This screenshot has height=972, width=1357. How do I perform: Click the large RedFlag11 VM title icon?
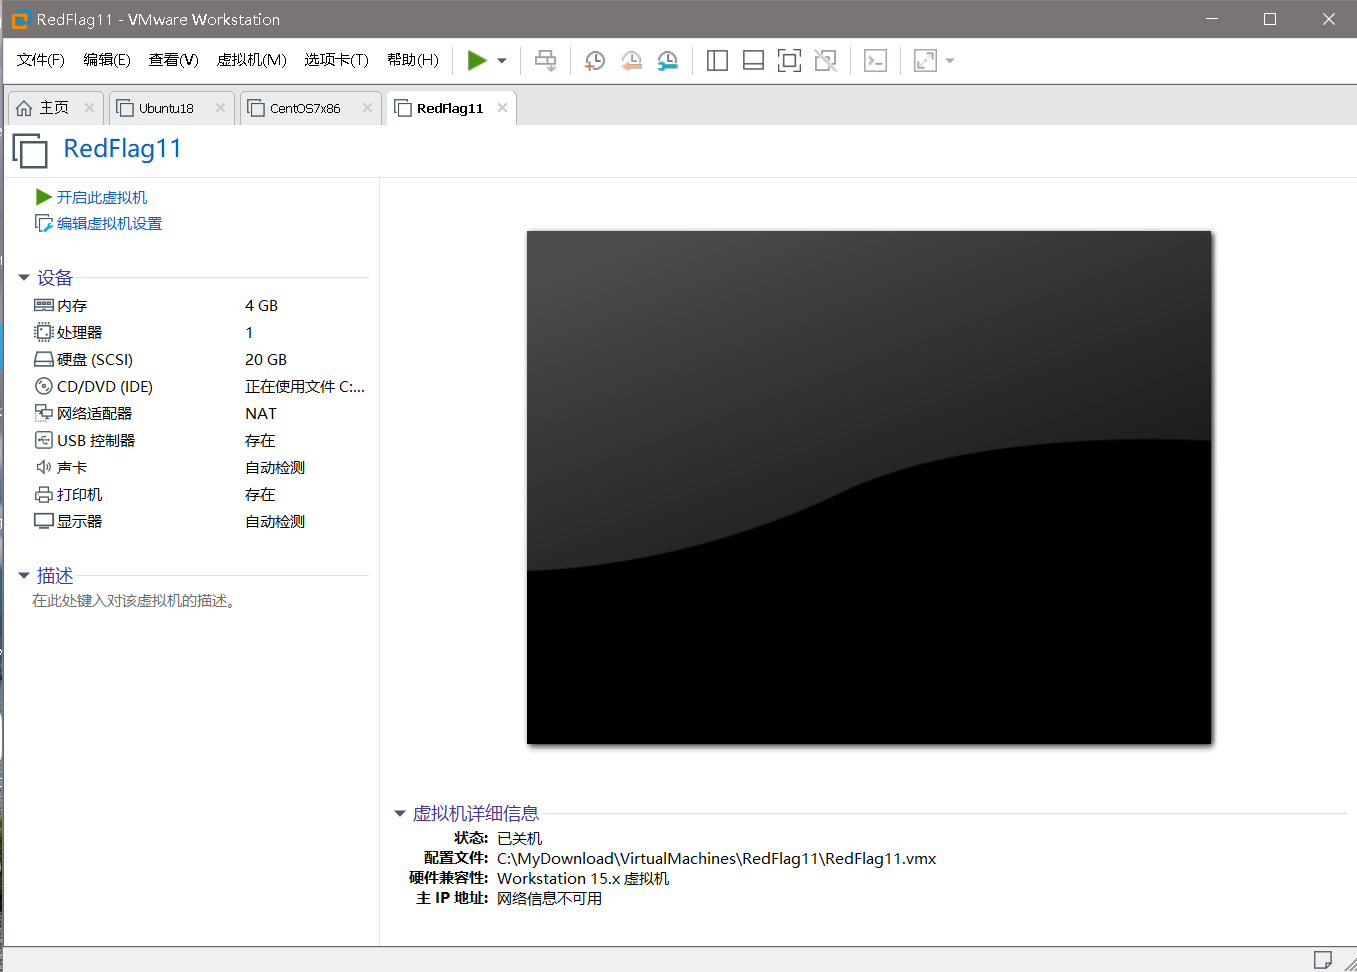(30, 150)
